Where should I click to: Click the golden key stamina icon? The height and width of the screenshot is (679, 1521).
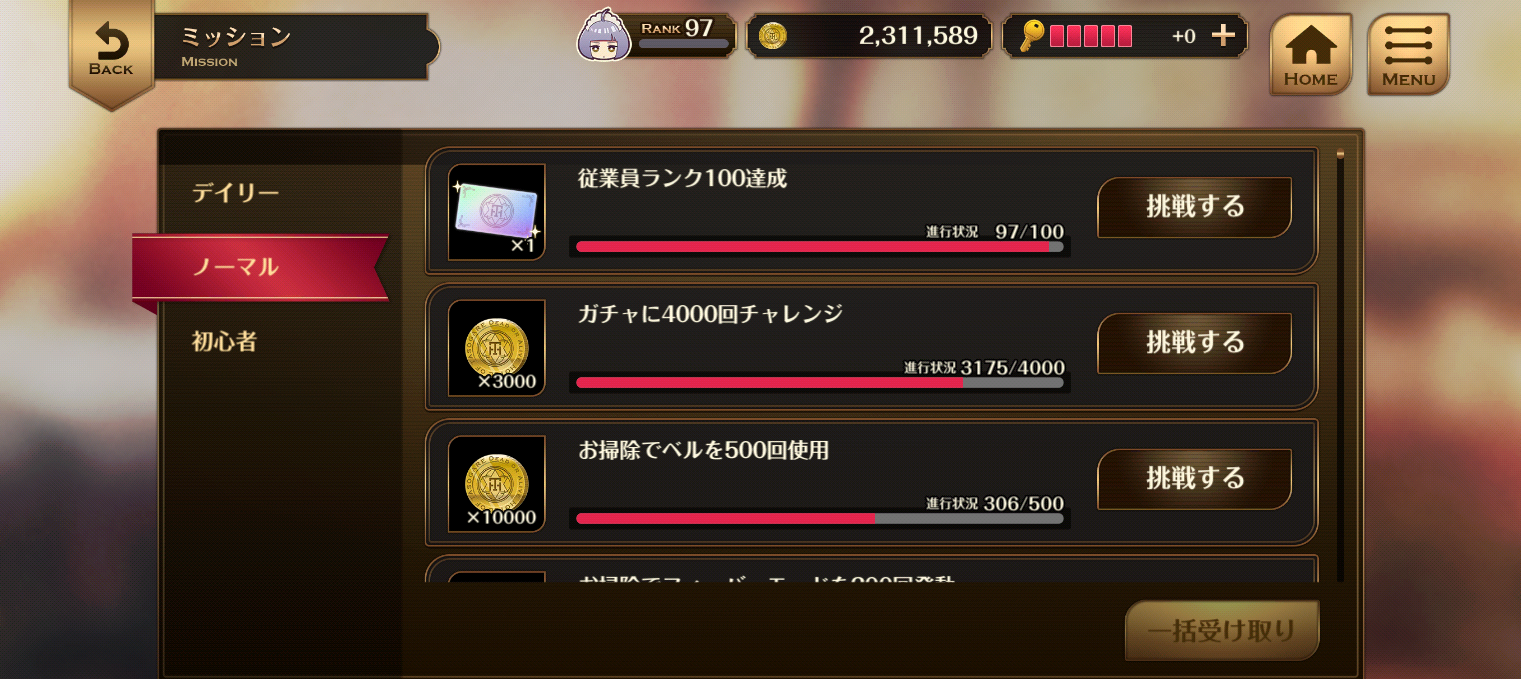point(1031,36)
